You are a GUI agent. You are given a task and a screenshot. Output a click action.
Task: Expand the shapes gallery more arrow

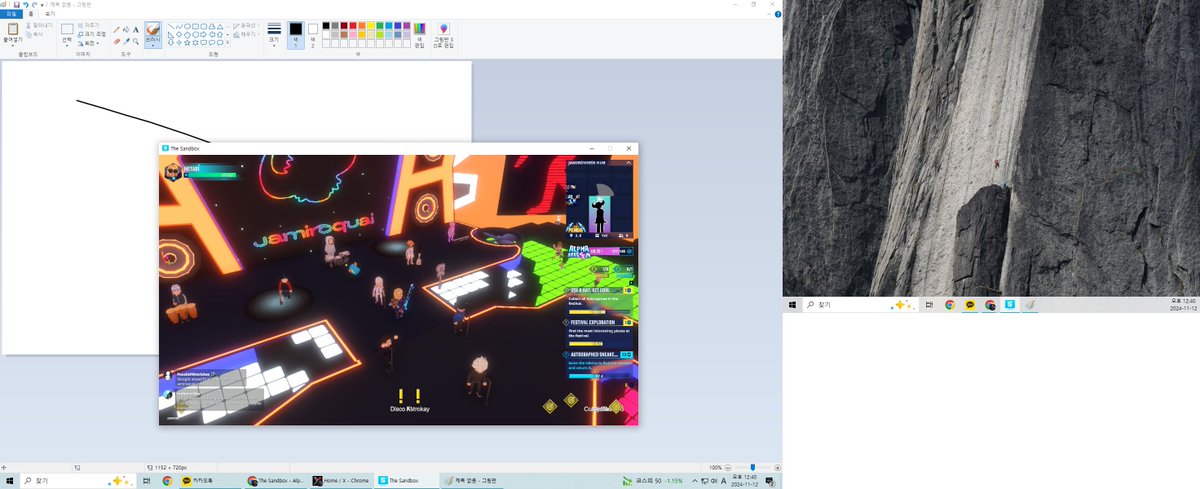pos(228,42)
